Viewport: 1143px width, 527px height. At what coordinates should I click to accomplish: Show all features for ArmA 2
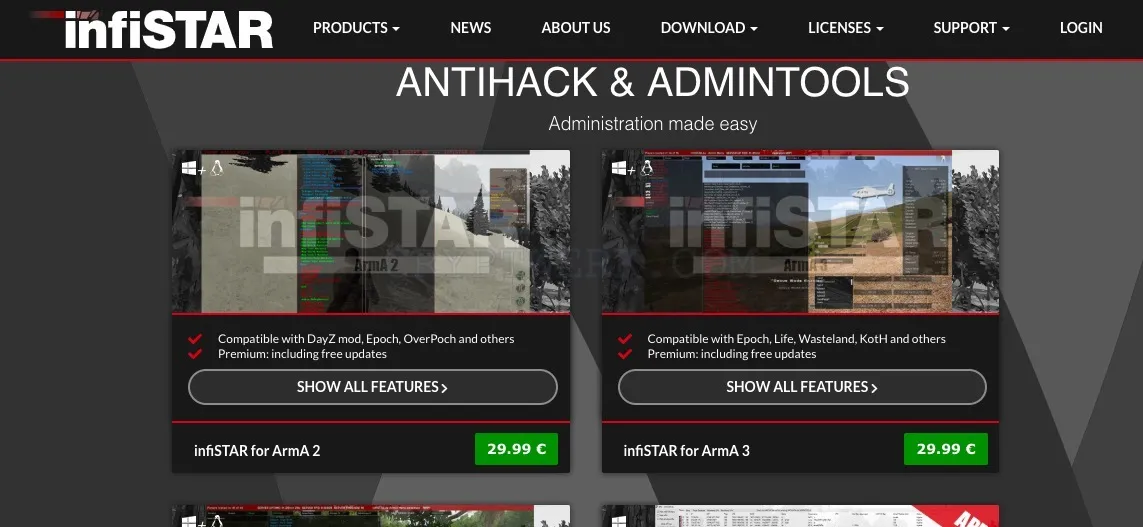[372, 387]
